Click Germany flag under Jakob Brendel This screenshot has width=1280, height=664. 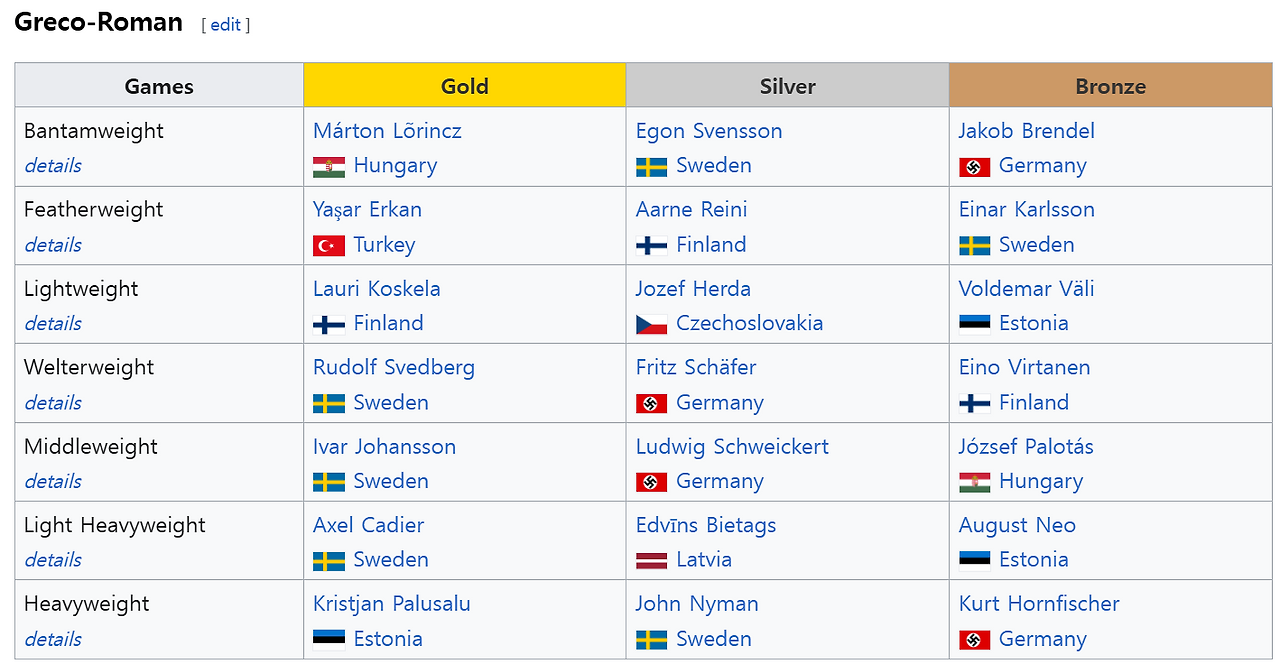pos(974,167)
